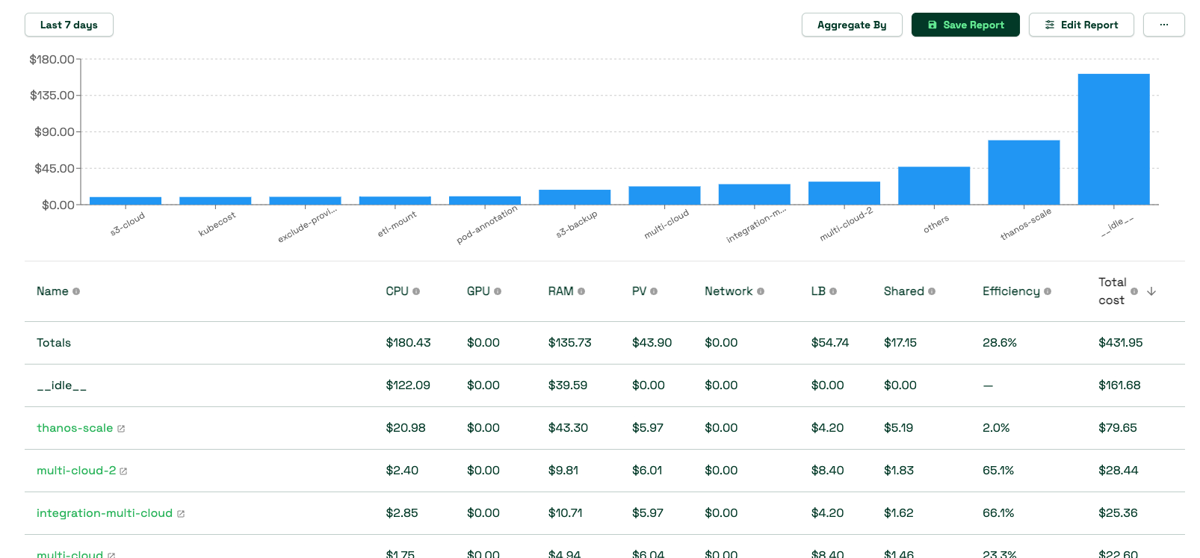This screenshot has height=558, width=1200.
Task: Click the info icon beside GPU column
Action: (497, 292)
